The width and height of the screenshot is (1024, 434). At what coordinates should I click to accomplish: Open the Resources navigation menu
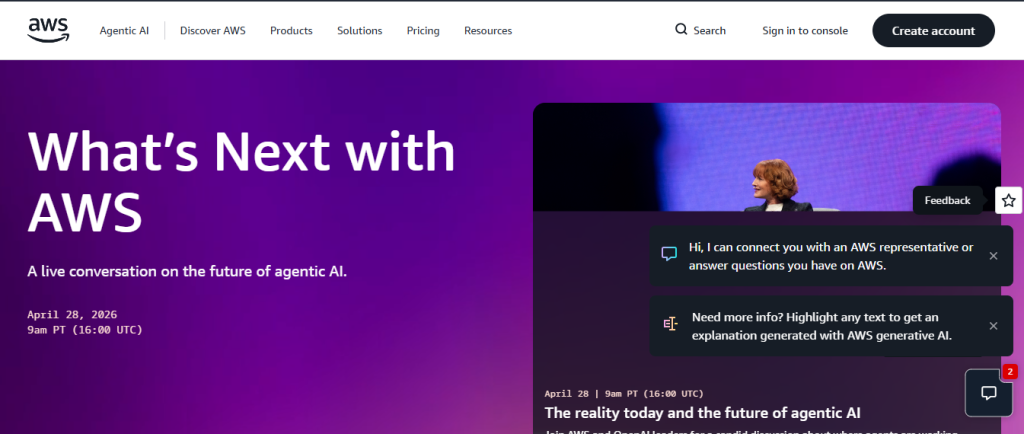click(x=488, y=31)
